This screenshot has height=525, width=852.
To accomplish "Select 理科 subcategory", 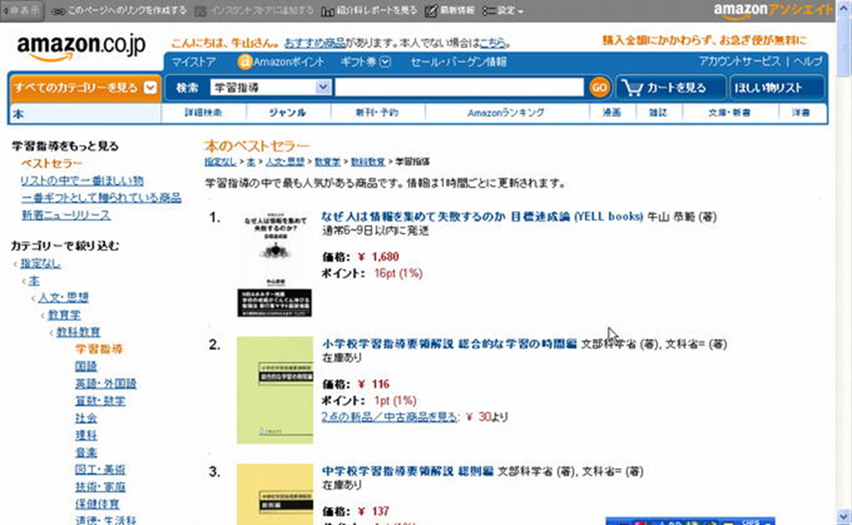I will (x=86, y=435).
